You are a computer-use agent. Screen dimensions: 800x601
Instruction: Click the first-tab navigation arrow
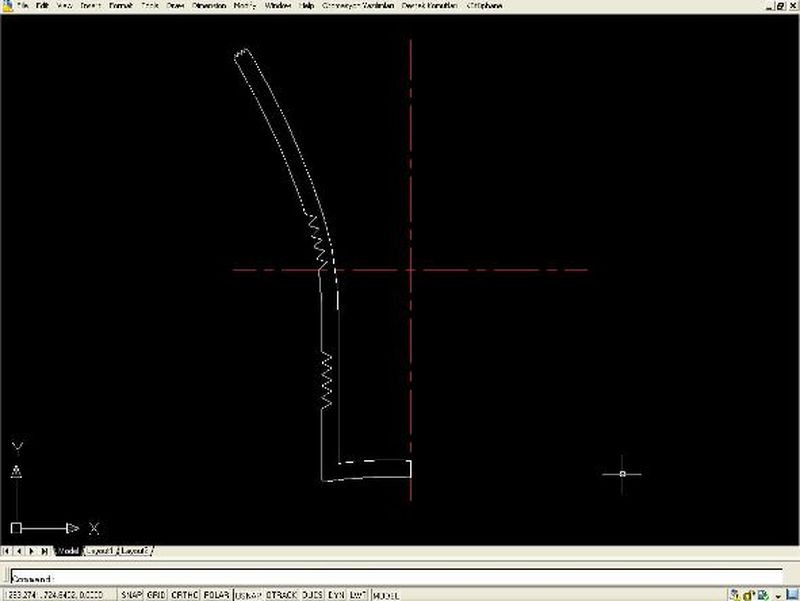point(8,551)
